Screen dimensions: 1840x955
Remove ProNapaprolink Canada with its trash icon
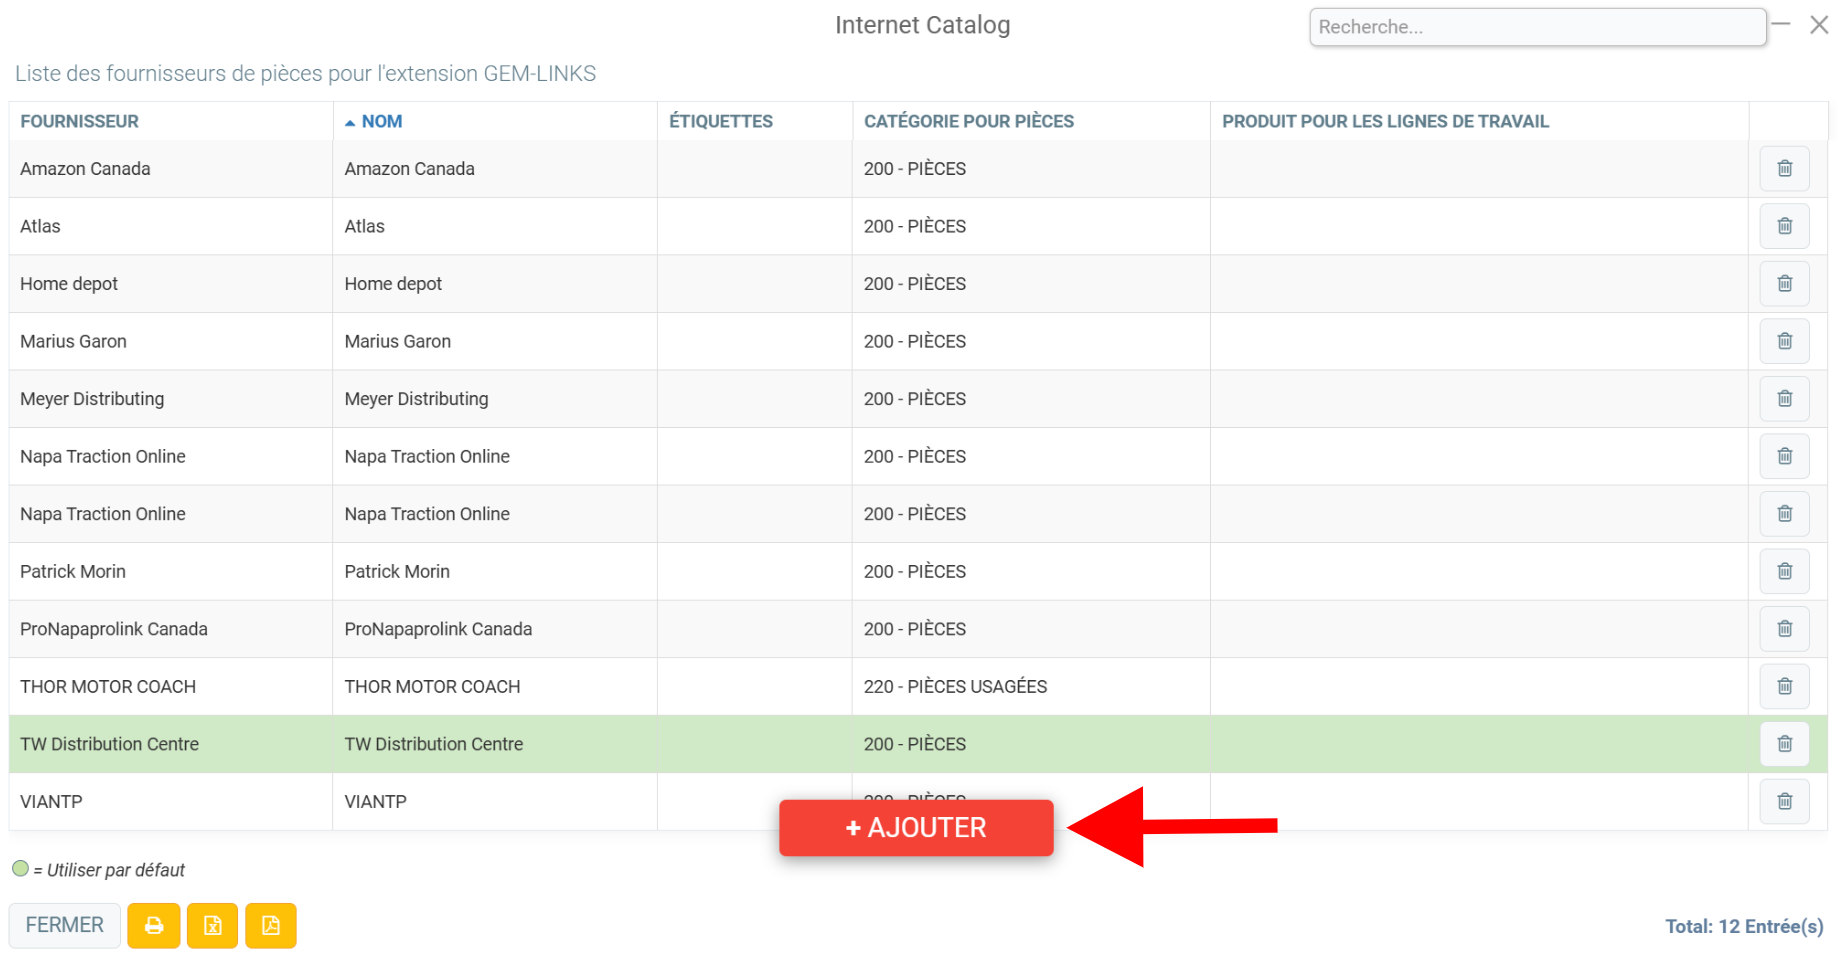click(1784, 628)
